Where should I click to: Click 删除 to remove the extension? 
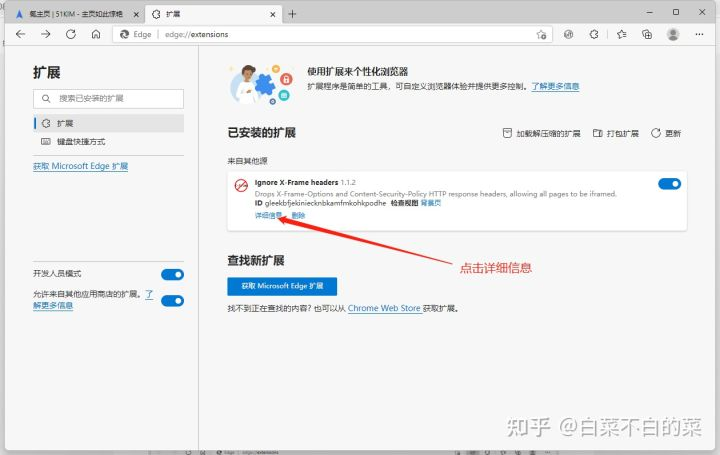click(298, 215)
